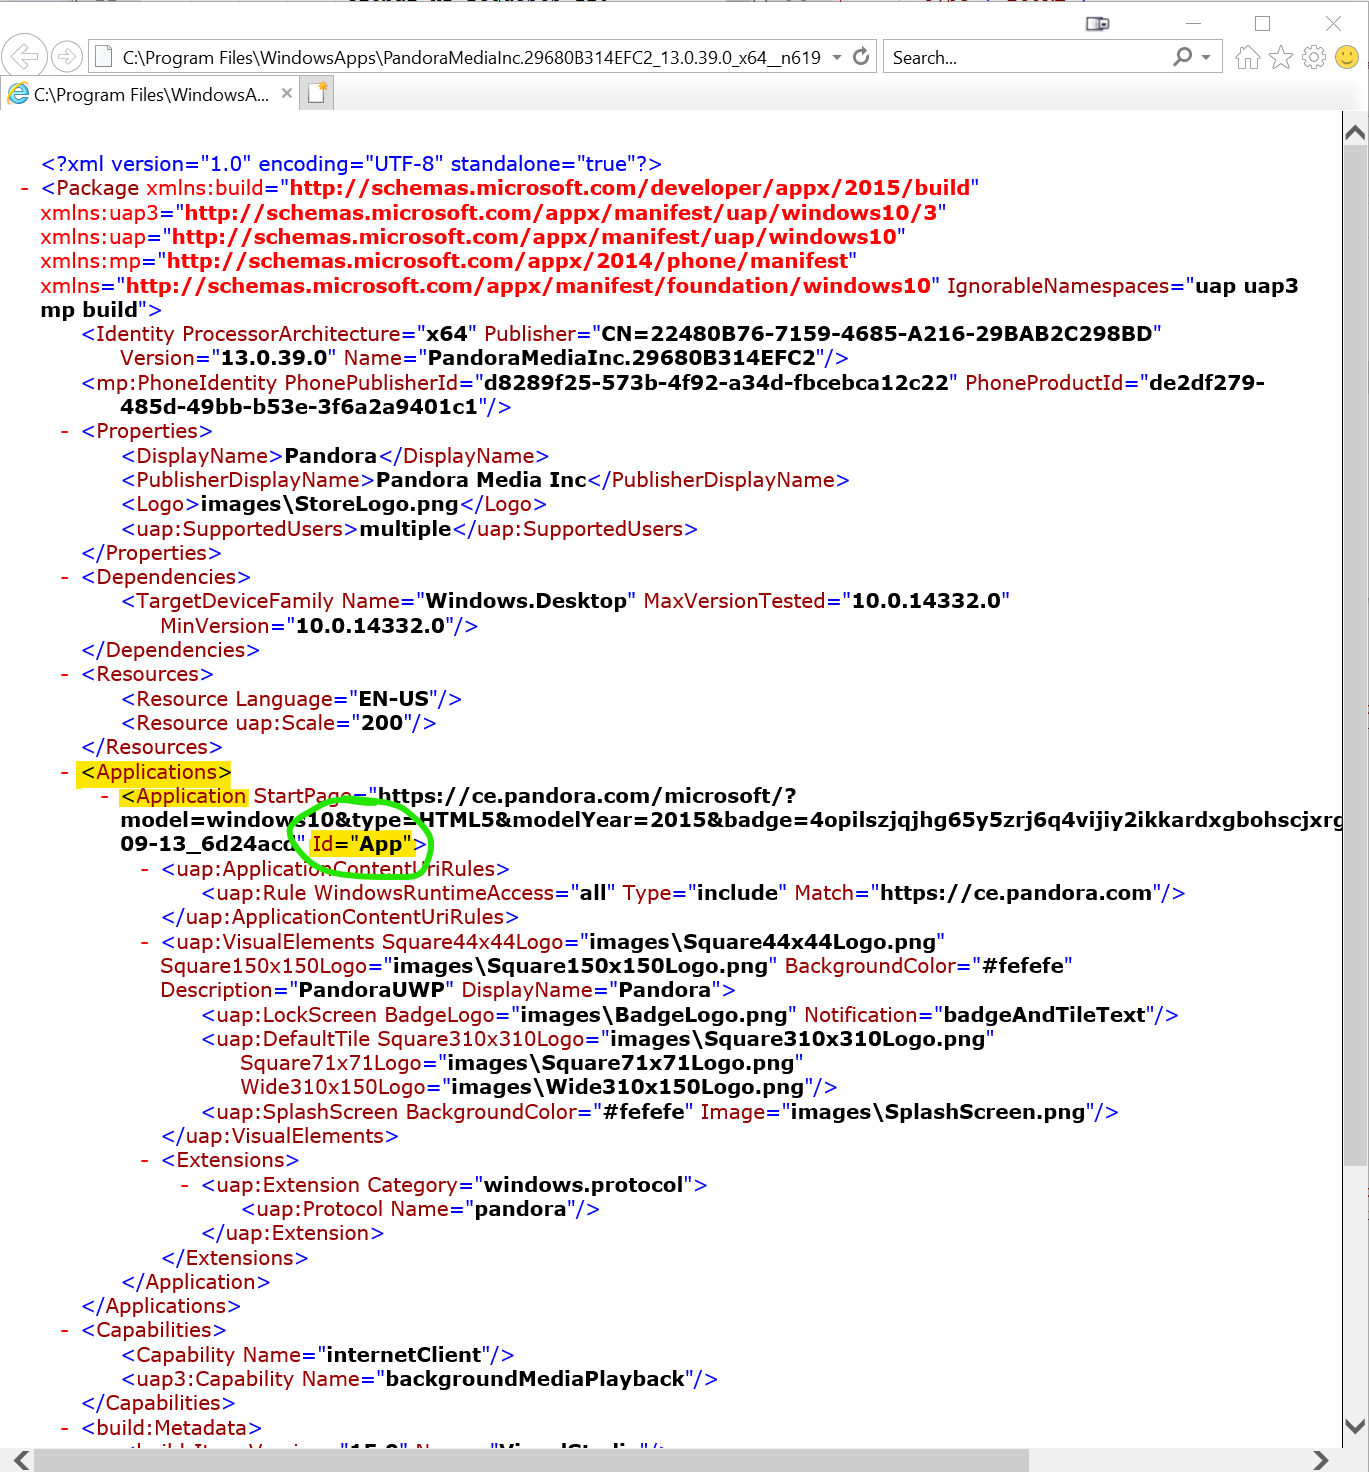The width and height of the screenshot is (1369, 1472).
Task: Click the Wide310x150Logo image path
Action: [628, 1087]
